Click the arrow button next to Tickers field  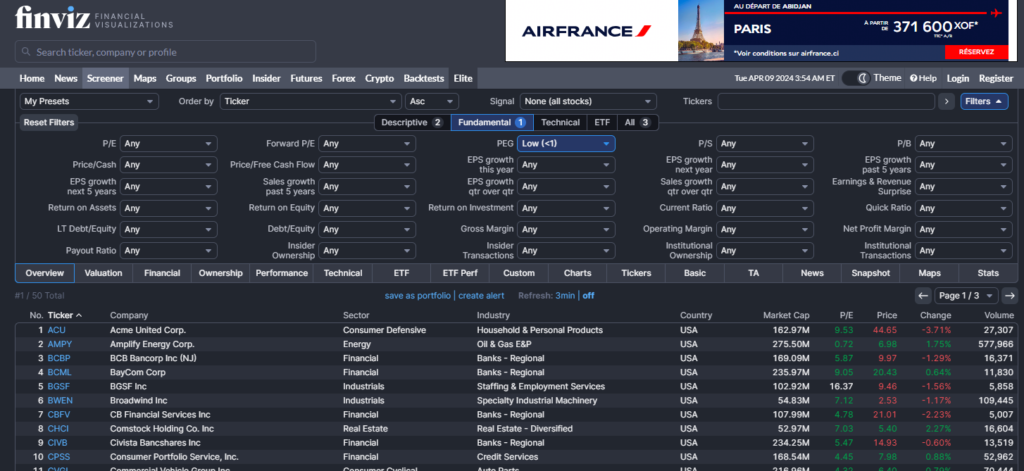click(946, 101)
